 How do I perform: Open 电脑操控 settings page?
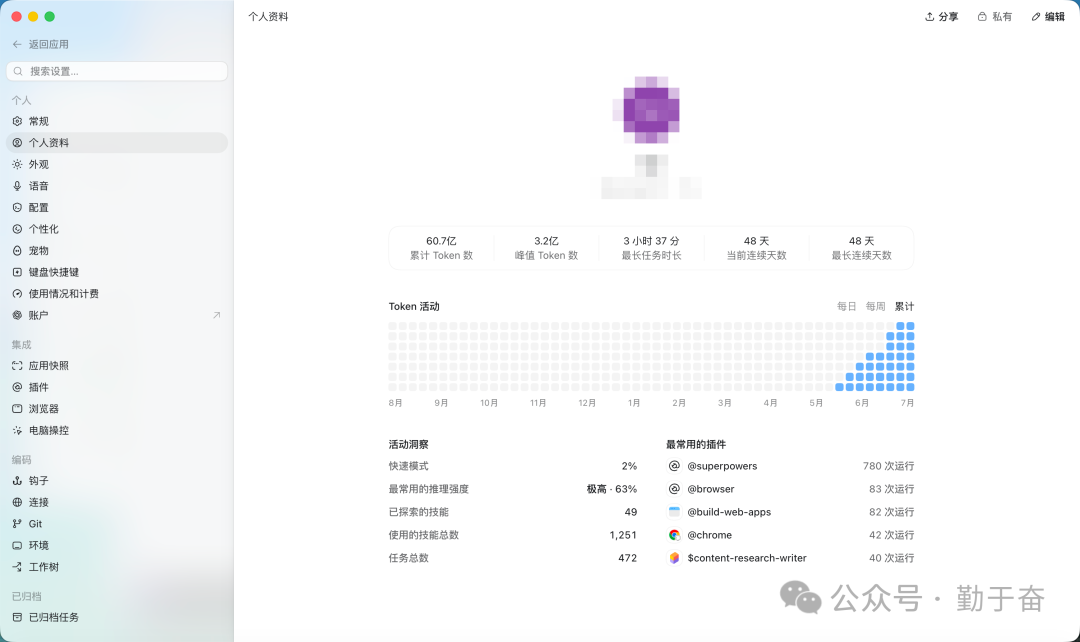(x=117, y=431)
